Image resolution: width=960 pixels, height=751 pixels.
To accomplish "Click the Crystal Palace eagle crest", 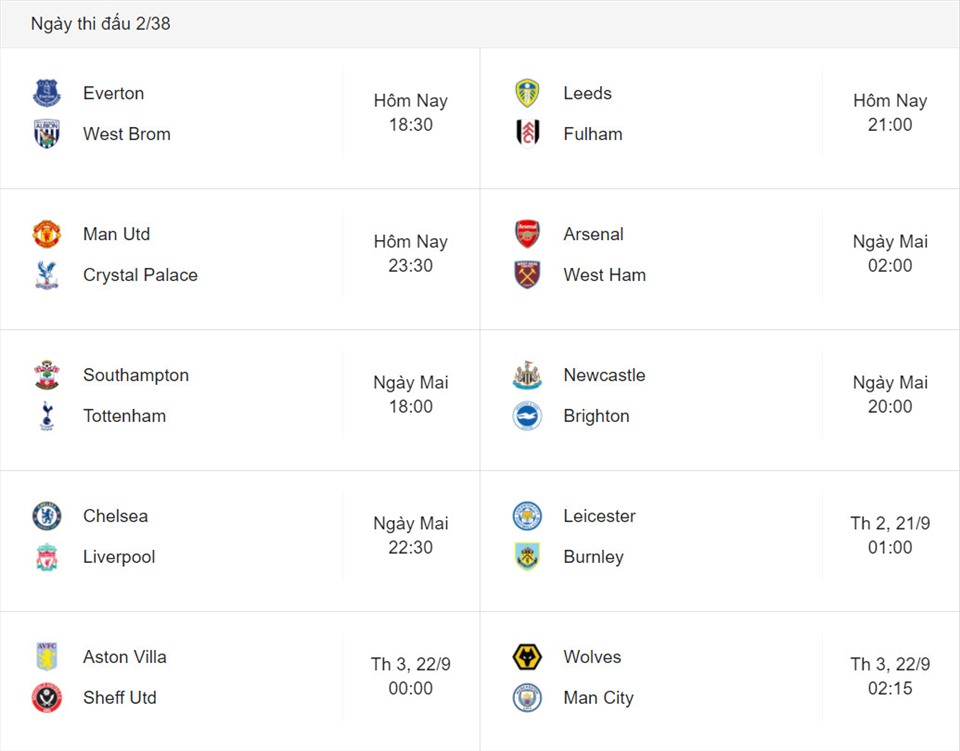I will [x=47, y=275].
